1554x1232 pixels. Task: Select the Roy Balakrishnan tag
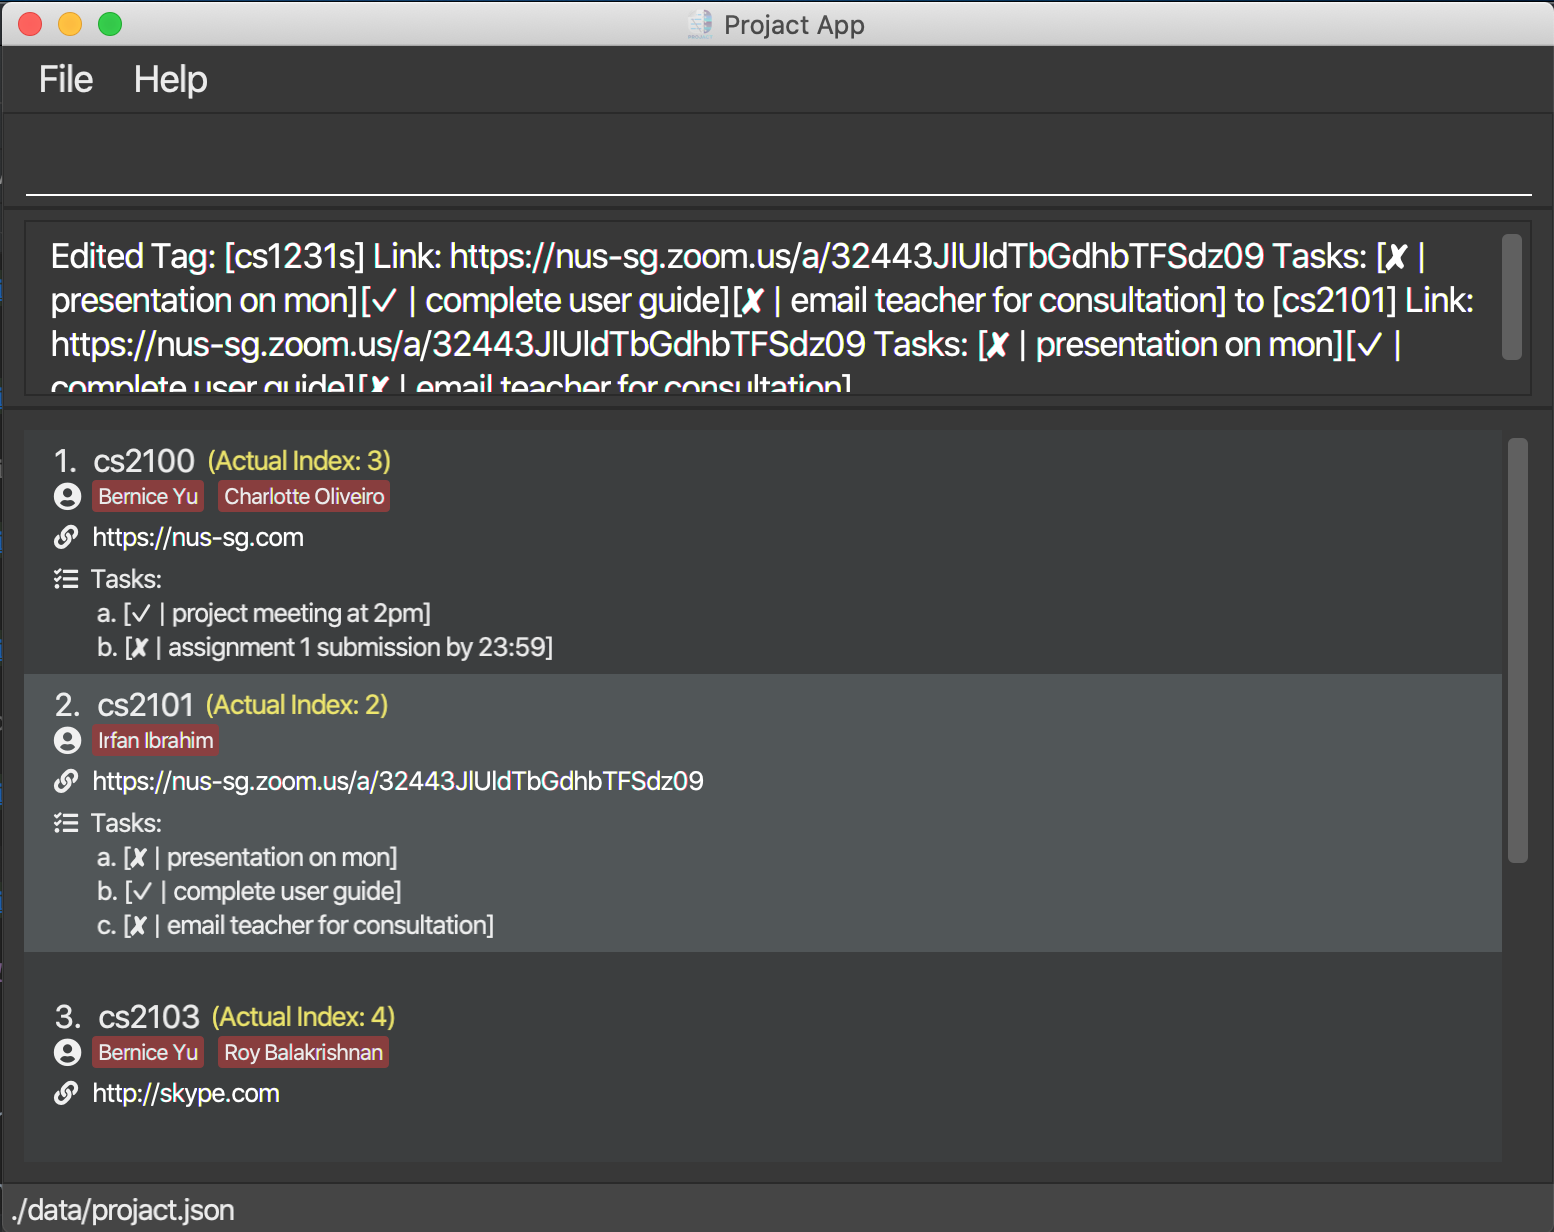tap(303, 1052)
